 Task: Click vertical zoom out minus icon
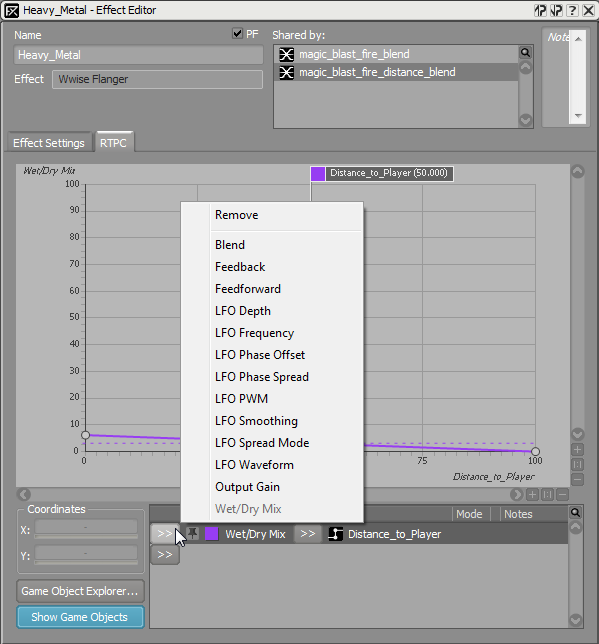[x=578, y=479]
